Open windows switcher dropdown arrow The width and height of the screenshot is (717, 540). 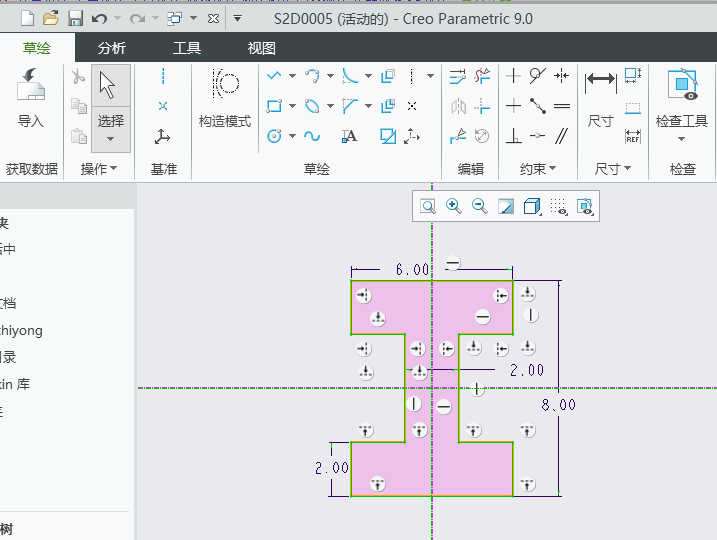193,18
